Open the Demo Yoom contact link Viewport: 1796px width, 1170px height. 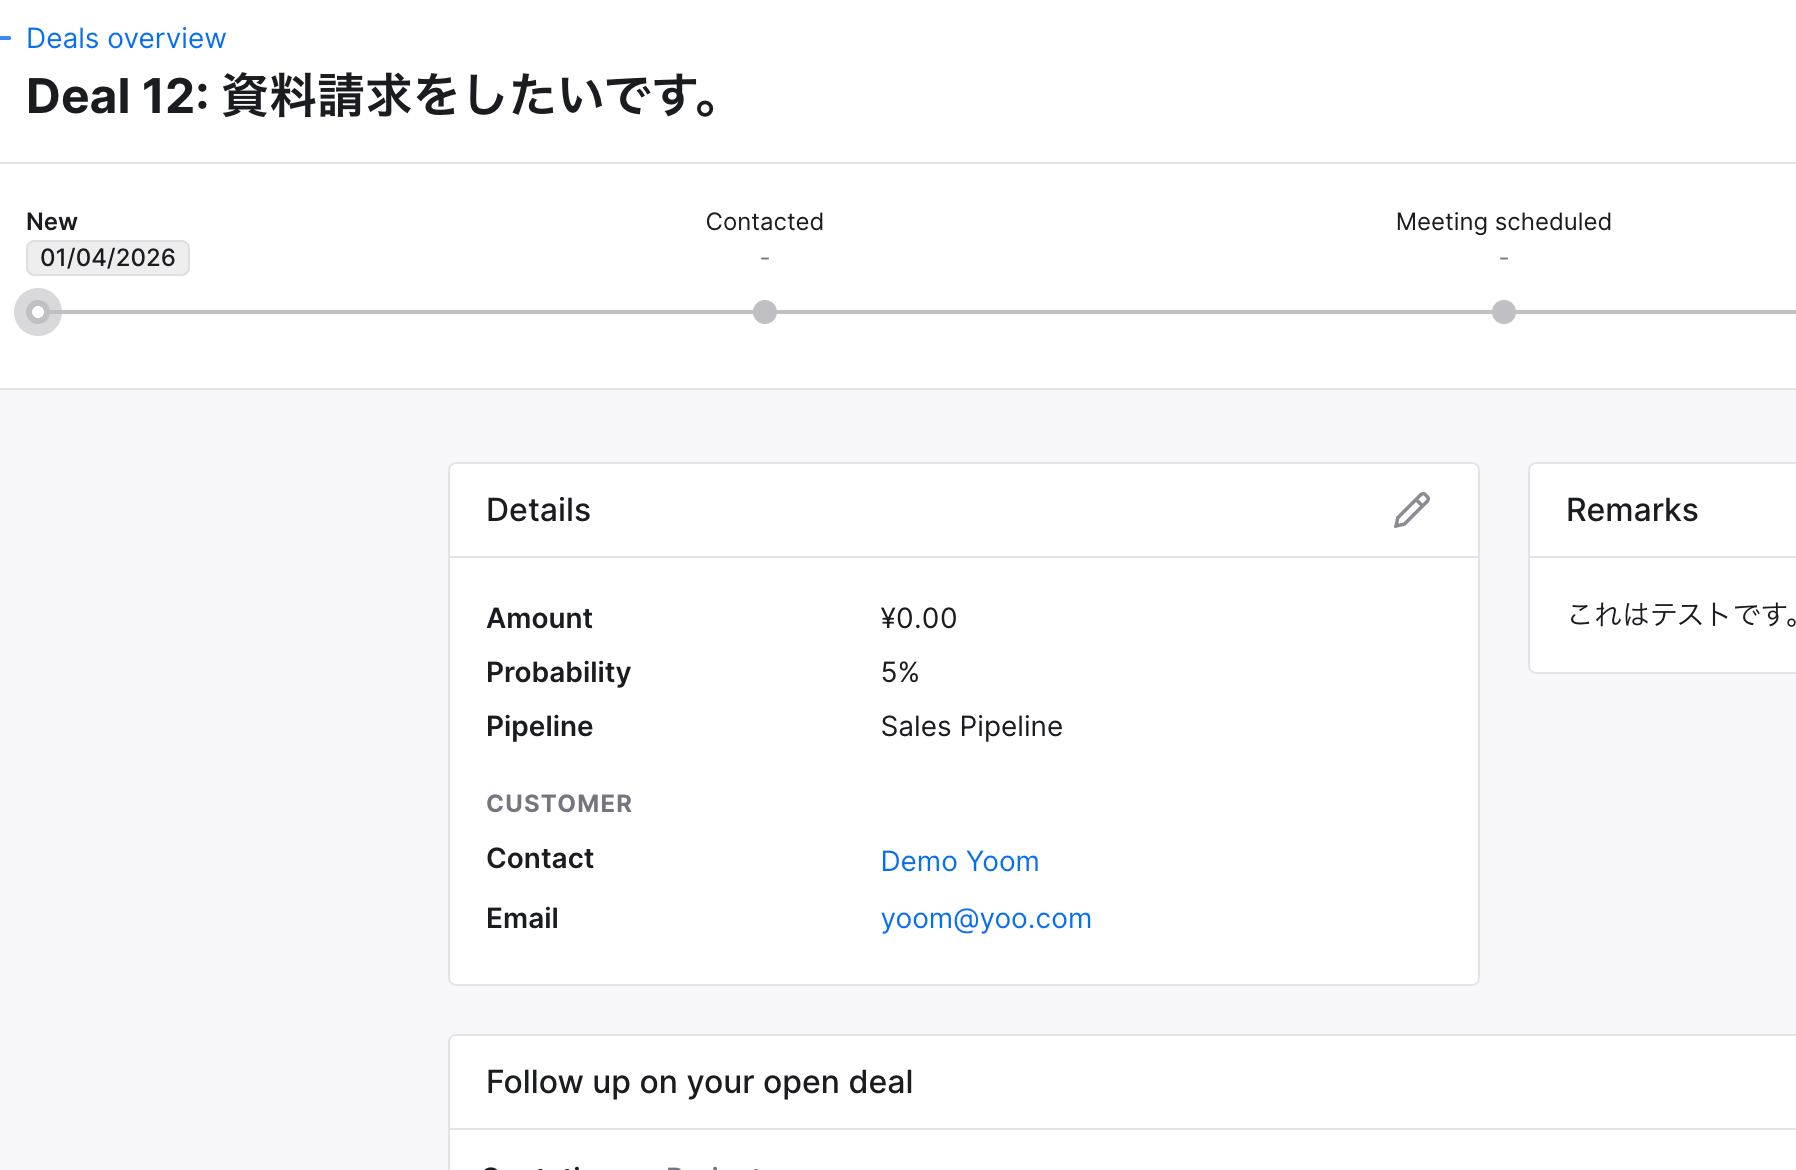(959, 861)
